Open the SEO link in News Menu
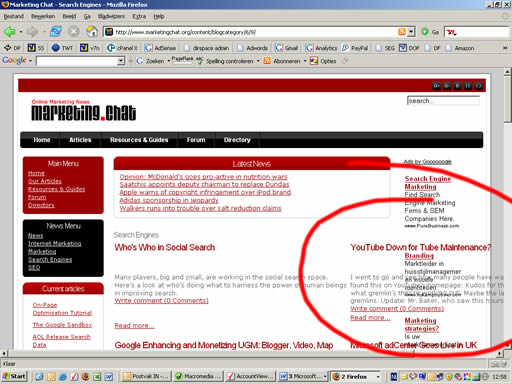512x384 pixels. [34, 268]
